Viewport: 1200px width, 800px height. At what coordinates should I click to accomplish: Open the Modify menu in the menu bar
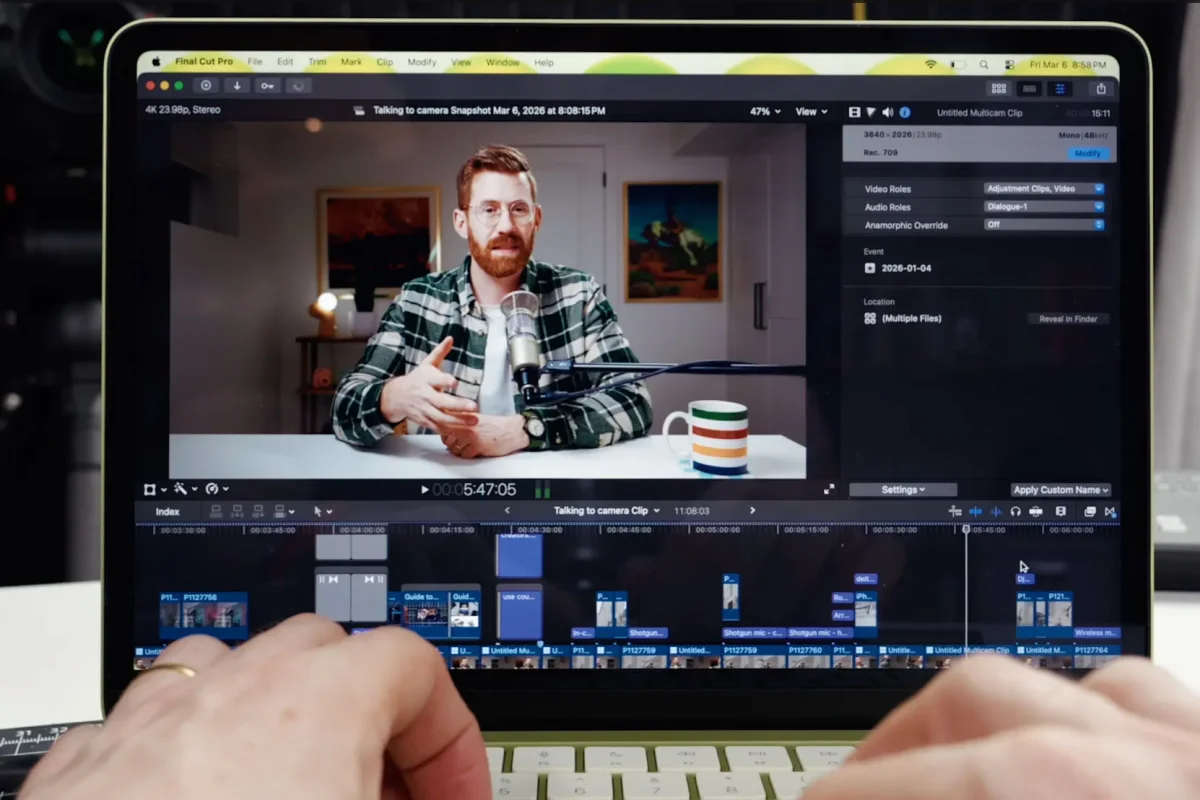421,61
